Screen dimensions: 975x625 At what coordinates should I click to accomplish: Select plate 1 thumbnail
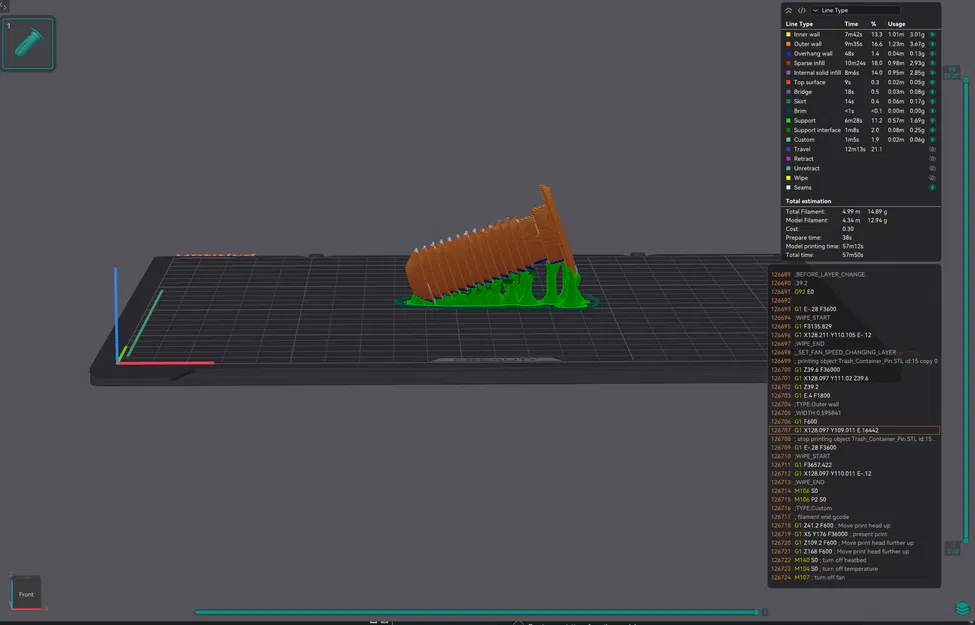(28, 44)
